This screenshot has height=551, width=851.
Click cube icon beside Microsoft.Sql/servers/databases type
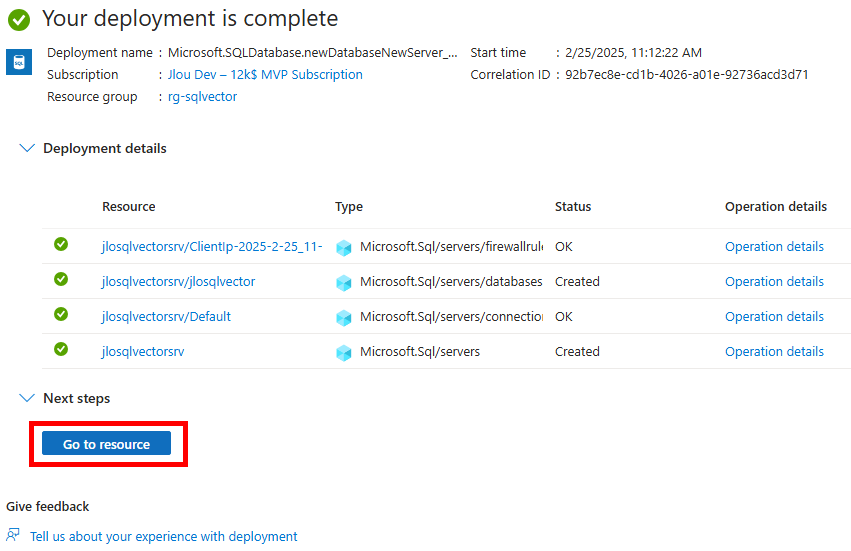coord(344,282)
